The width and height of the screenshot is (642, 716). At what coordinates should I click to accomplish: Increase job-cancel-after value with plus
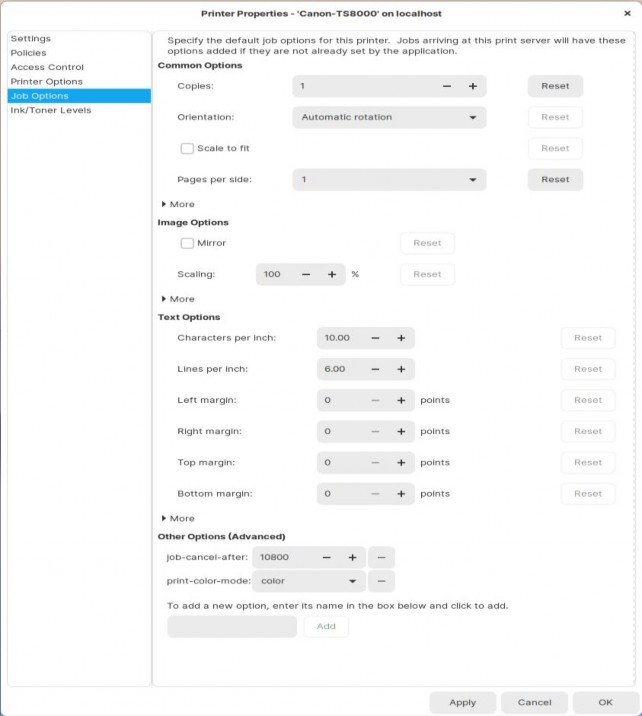[x=353, y=558]
